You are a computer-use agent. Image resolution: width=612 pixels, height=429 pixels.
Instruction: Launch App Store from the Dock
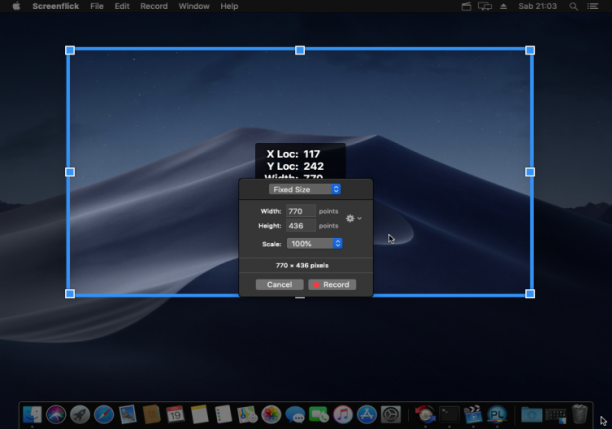tap(367, 414)
